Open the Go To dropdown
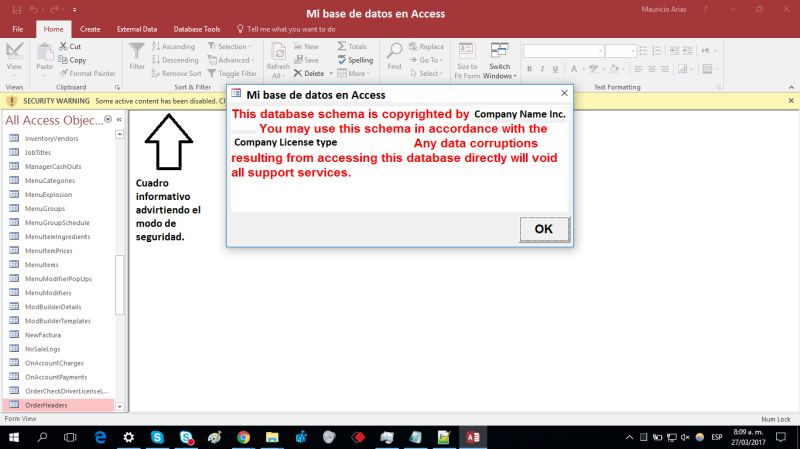Screen dimensions: 800x449 coord(426,60)
